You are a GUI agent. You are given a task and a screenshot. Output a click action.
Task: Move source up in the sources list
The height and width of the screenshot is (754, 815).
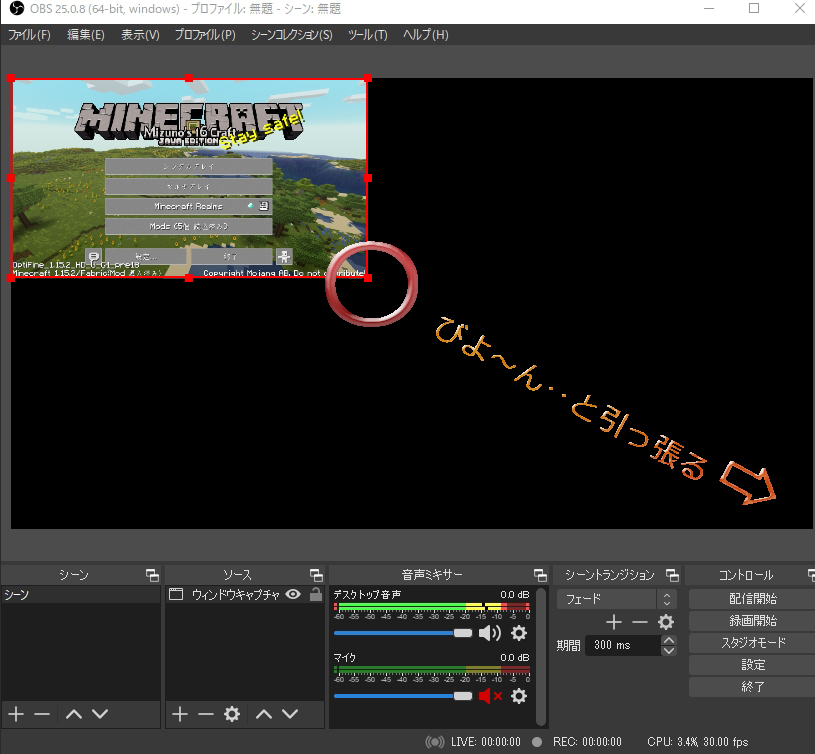[264, 714]
